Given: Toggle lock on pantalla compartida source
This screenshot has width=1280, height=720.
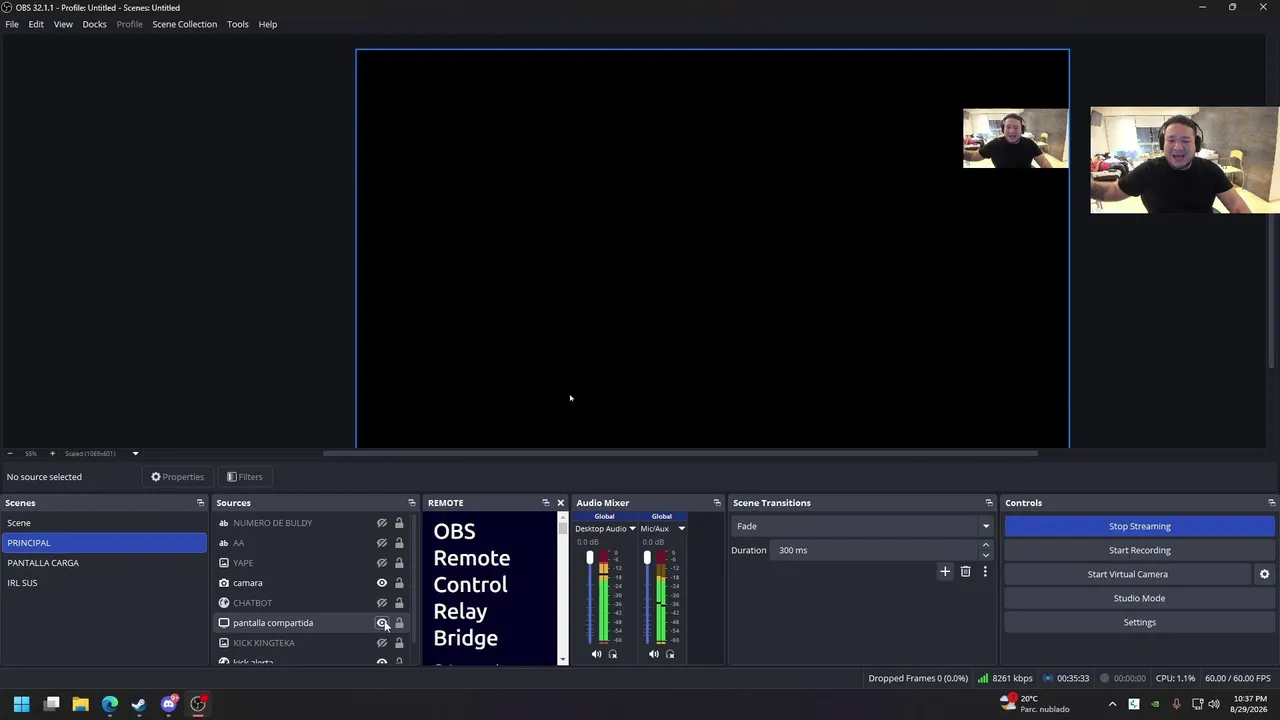Looking at the screenshot, I should click(399, 623).
